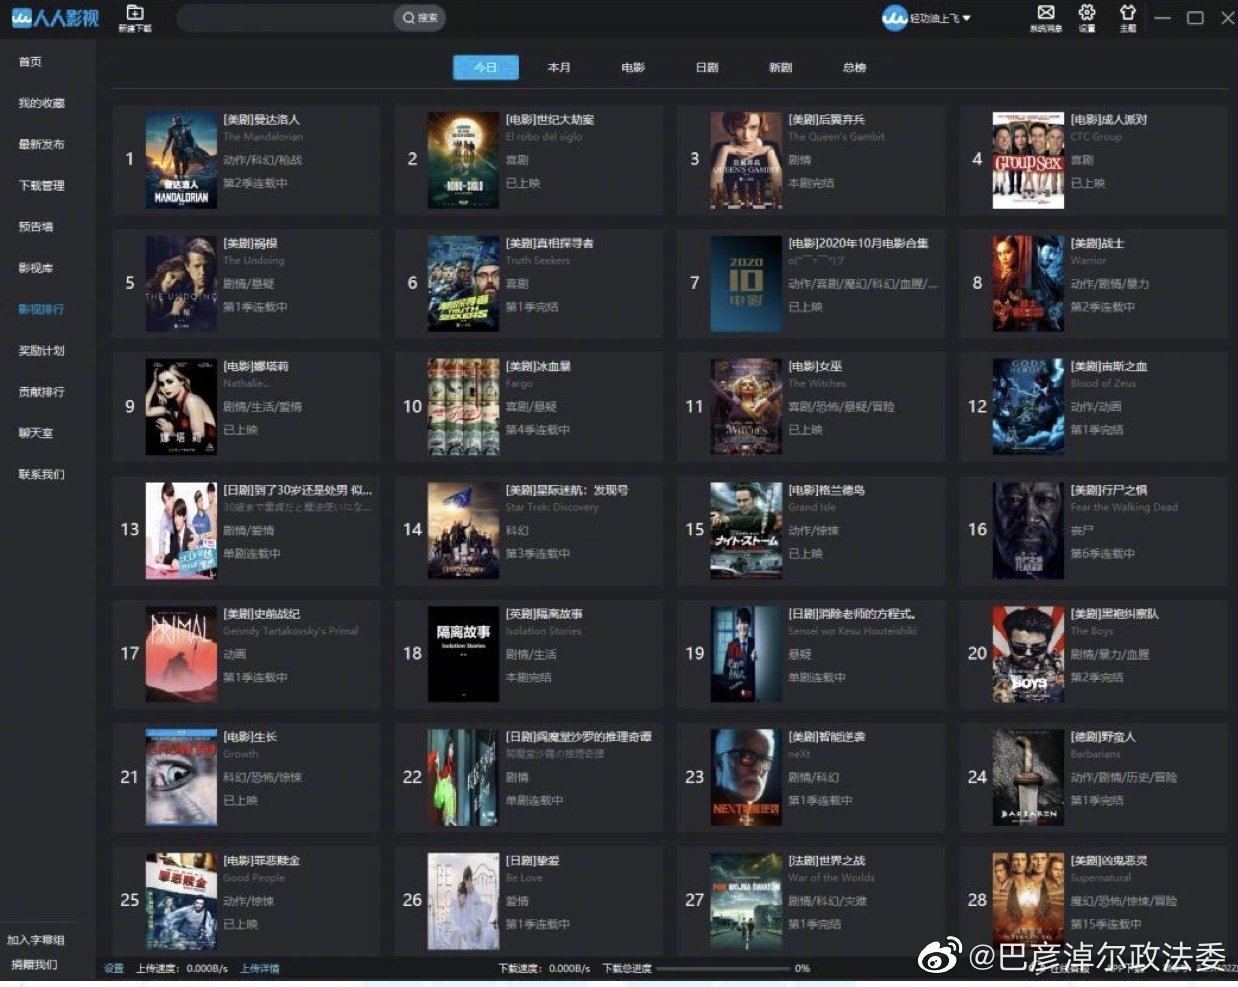Screen dimensions: 1238x987
Task: Open The Mandalorian poster thumbnail
Action: [x=181, y=160]
